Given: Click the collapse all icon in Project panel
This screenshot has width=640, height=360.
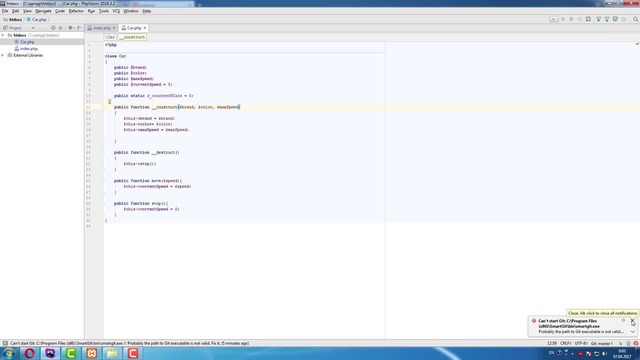Looking at the screenshot, I should 61,28.
